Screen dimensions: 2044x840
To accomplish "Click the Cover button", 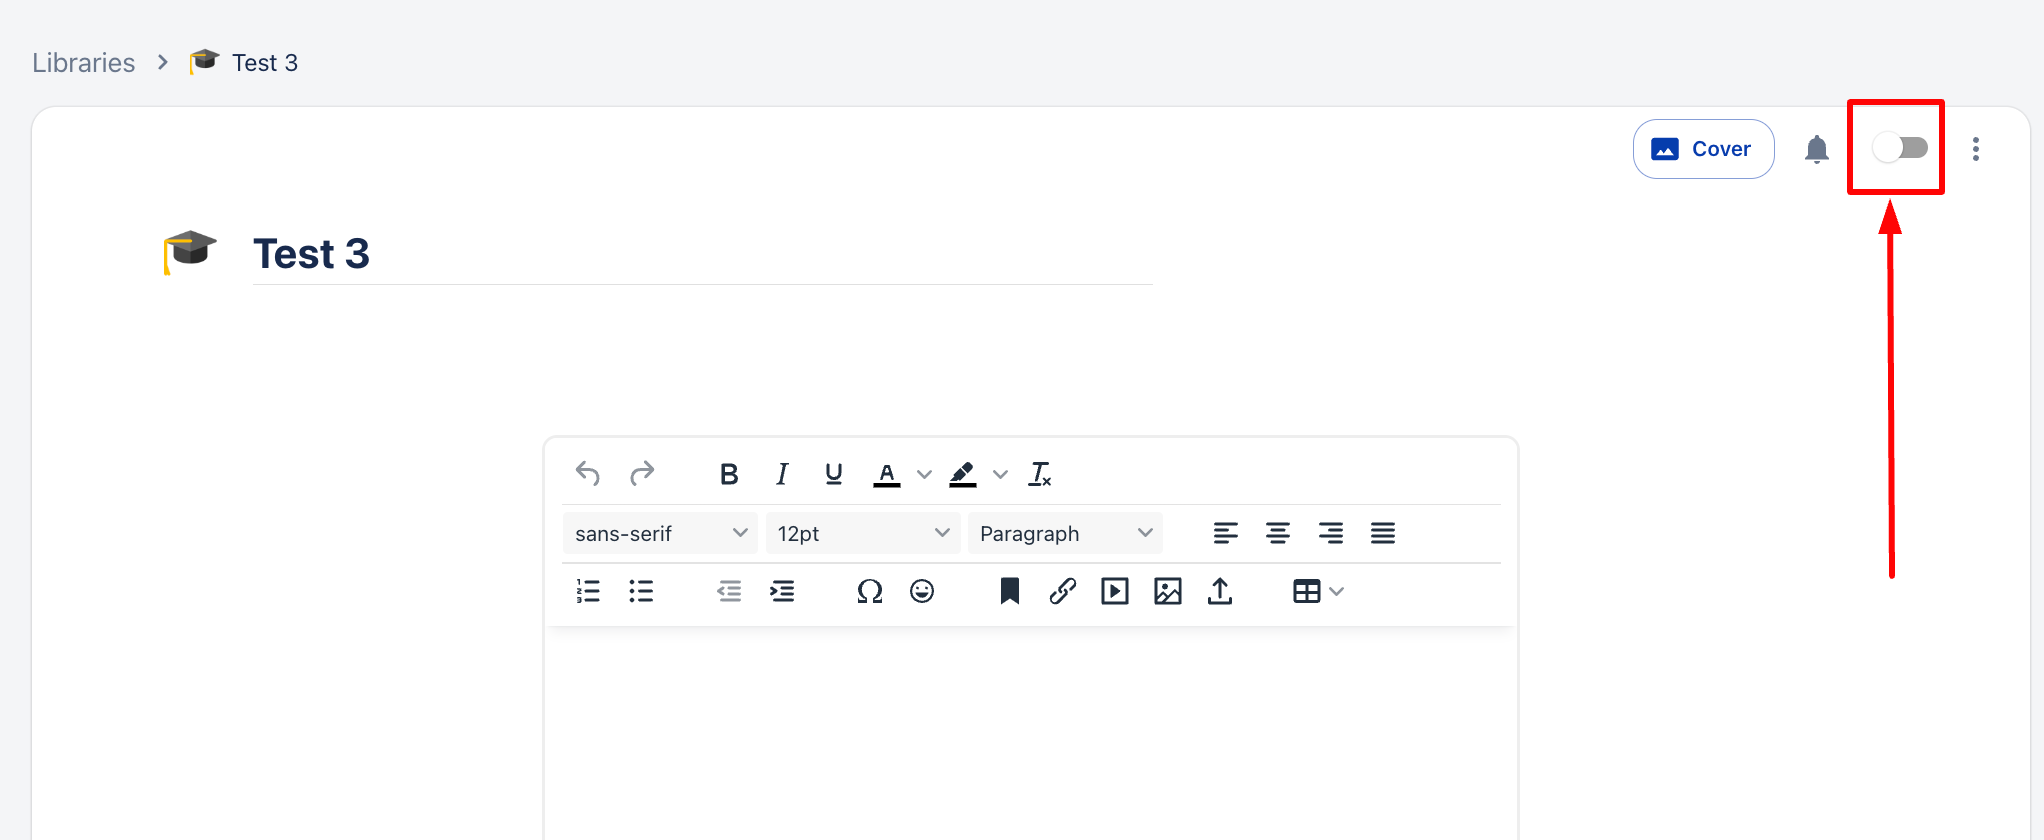I will (x=1703, y=149).
